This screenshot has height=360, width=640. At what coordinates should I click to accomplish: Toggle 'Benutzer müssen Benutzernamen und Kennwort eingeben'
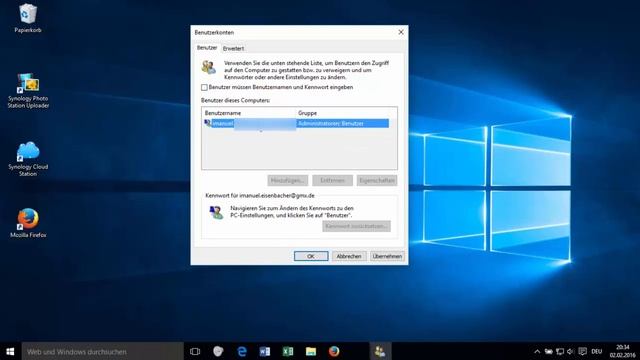tap(204, 87)
